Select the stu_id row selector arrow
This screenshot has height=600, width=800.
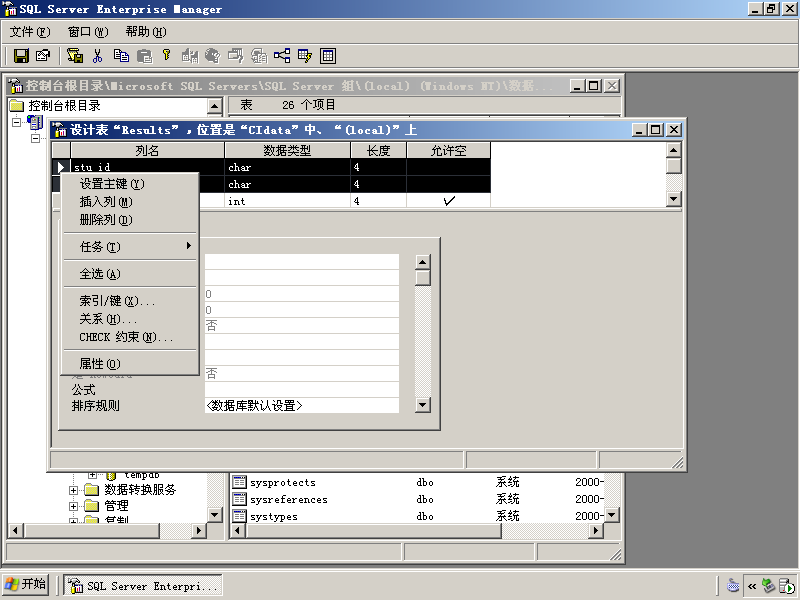click(x=61, y=167)
